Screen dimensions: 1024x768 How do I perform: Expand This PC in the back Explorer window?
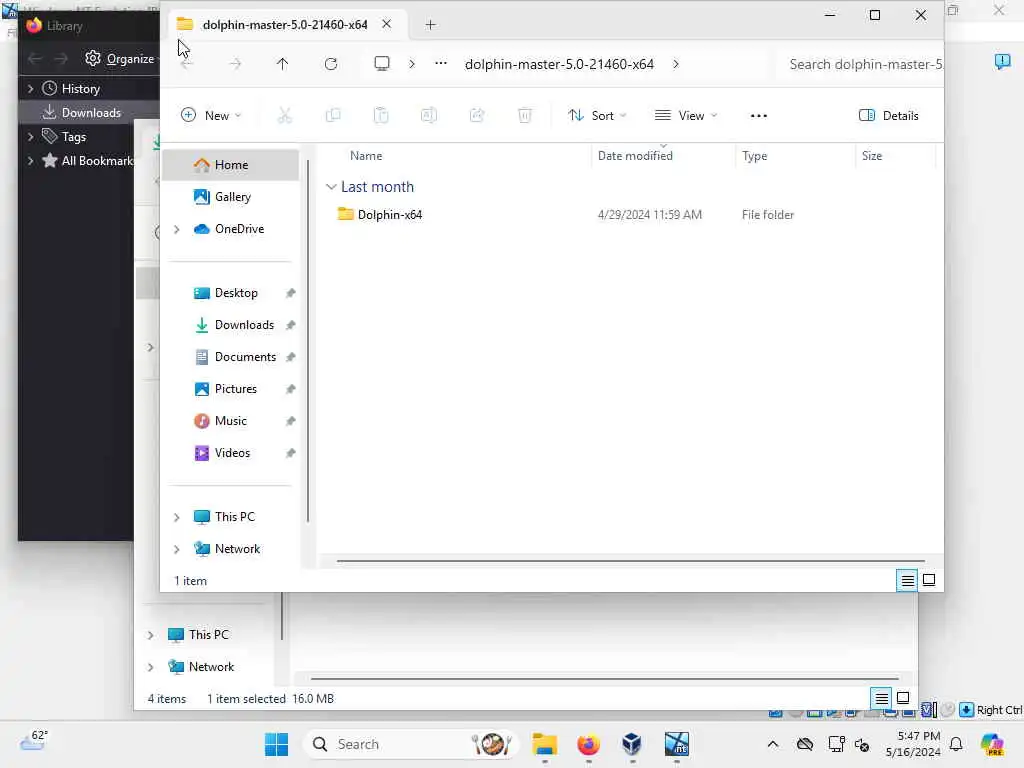[x=150, y=635]
